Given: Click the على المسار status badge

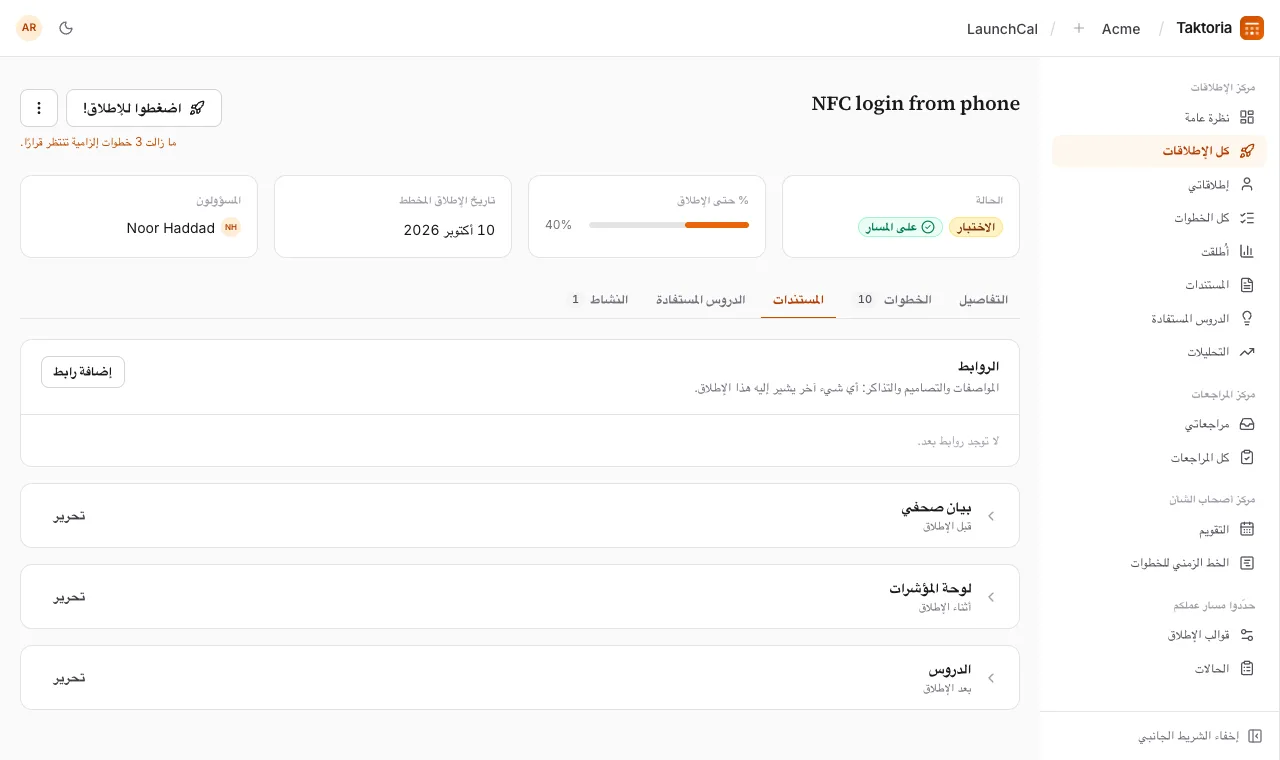Looking at the screenshot, I should (900, 227).
